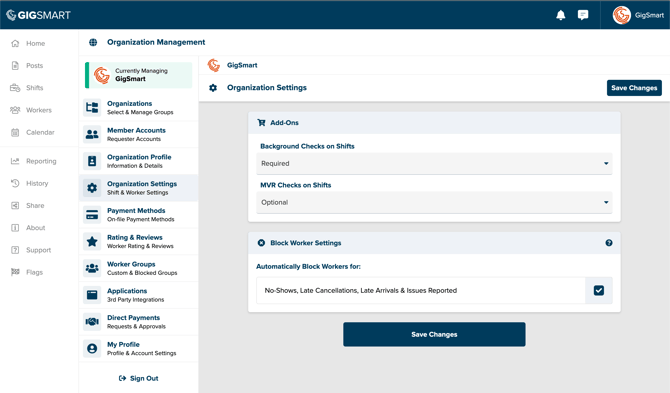Open Organization Profile Information & Details
Viewport: 670px width, 393px height.
(x=138, y=161)
